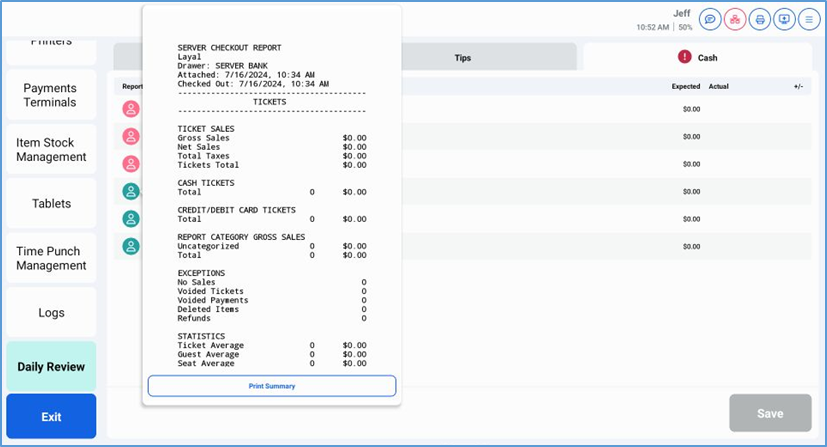Click the Save button
This screenshot has height=447, width=827.
pyautogui.click(x=770, y=413)
